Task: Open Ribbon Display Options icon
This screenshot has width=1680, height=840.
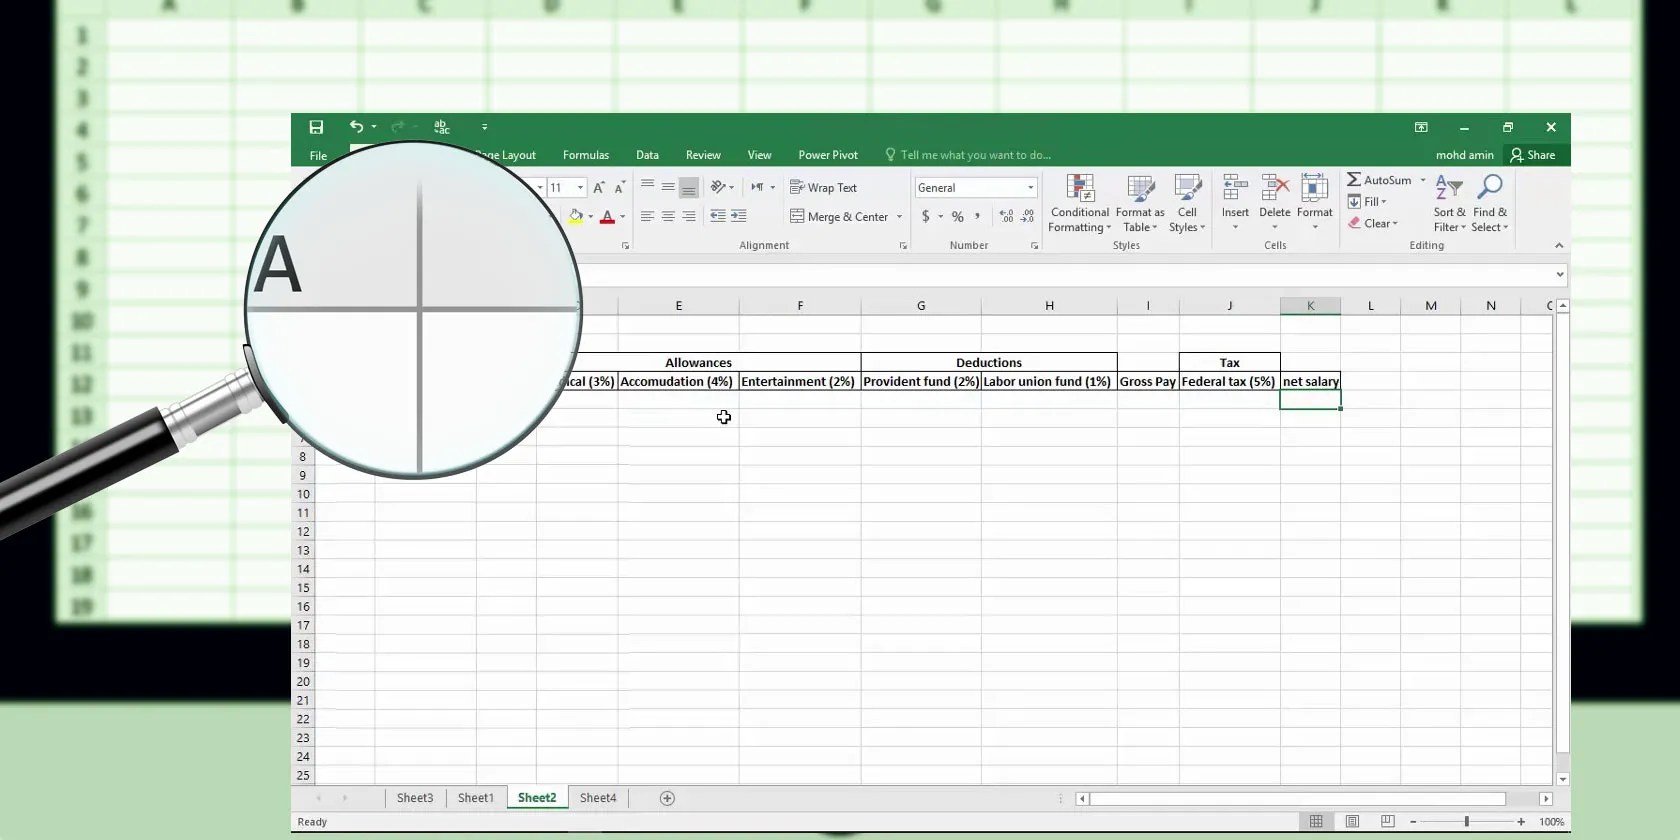Action: [1421, 127]
